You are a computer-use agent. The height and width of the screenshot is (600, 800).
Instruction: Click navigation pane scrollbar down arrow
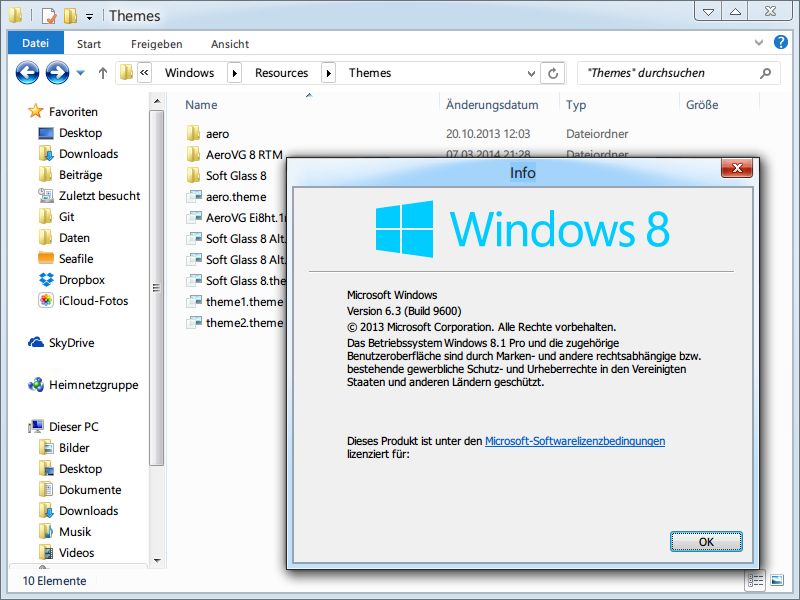pos(157,561)
